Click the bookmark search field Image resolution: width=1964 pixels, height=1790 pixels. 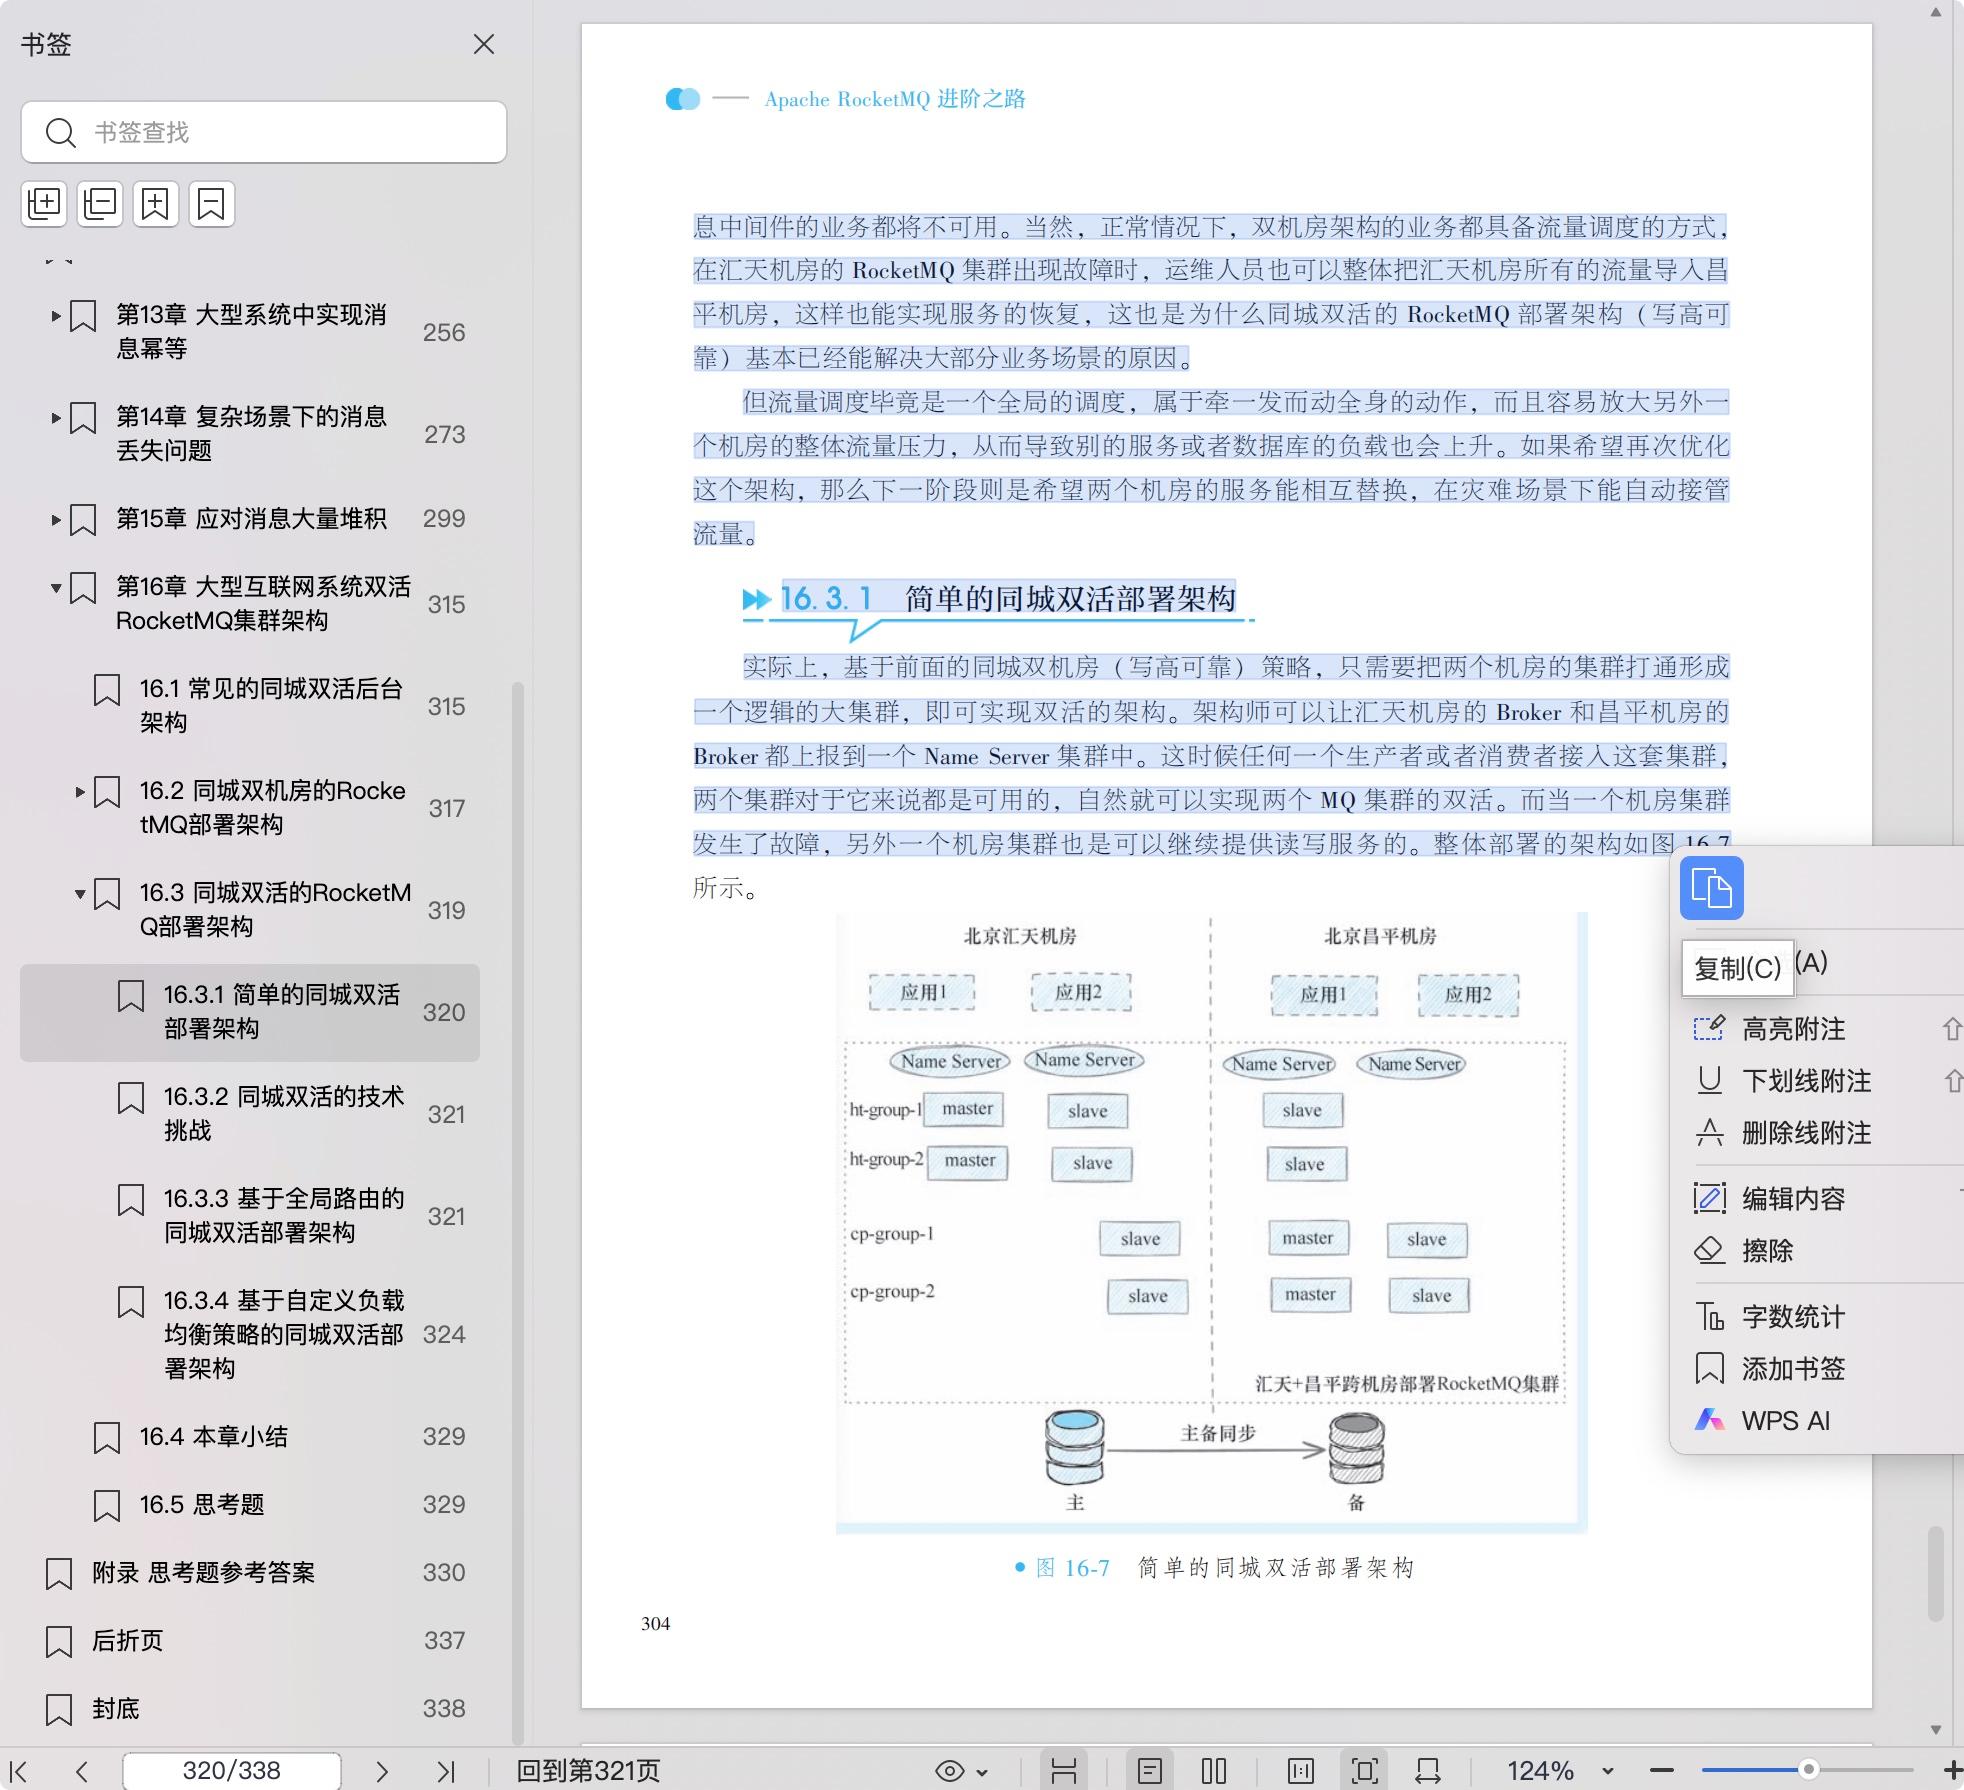click(x=264, y=132)
